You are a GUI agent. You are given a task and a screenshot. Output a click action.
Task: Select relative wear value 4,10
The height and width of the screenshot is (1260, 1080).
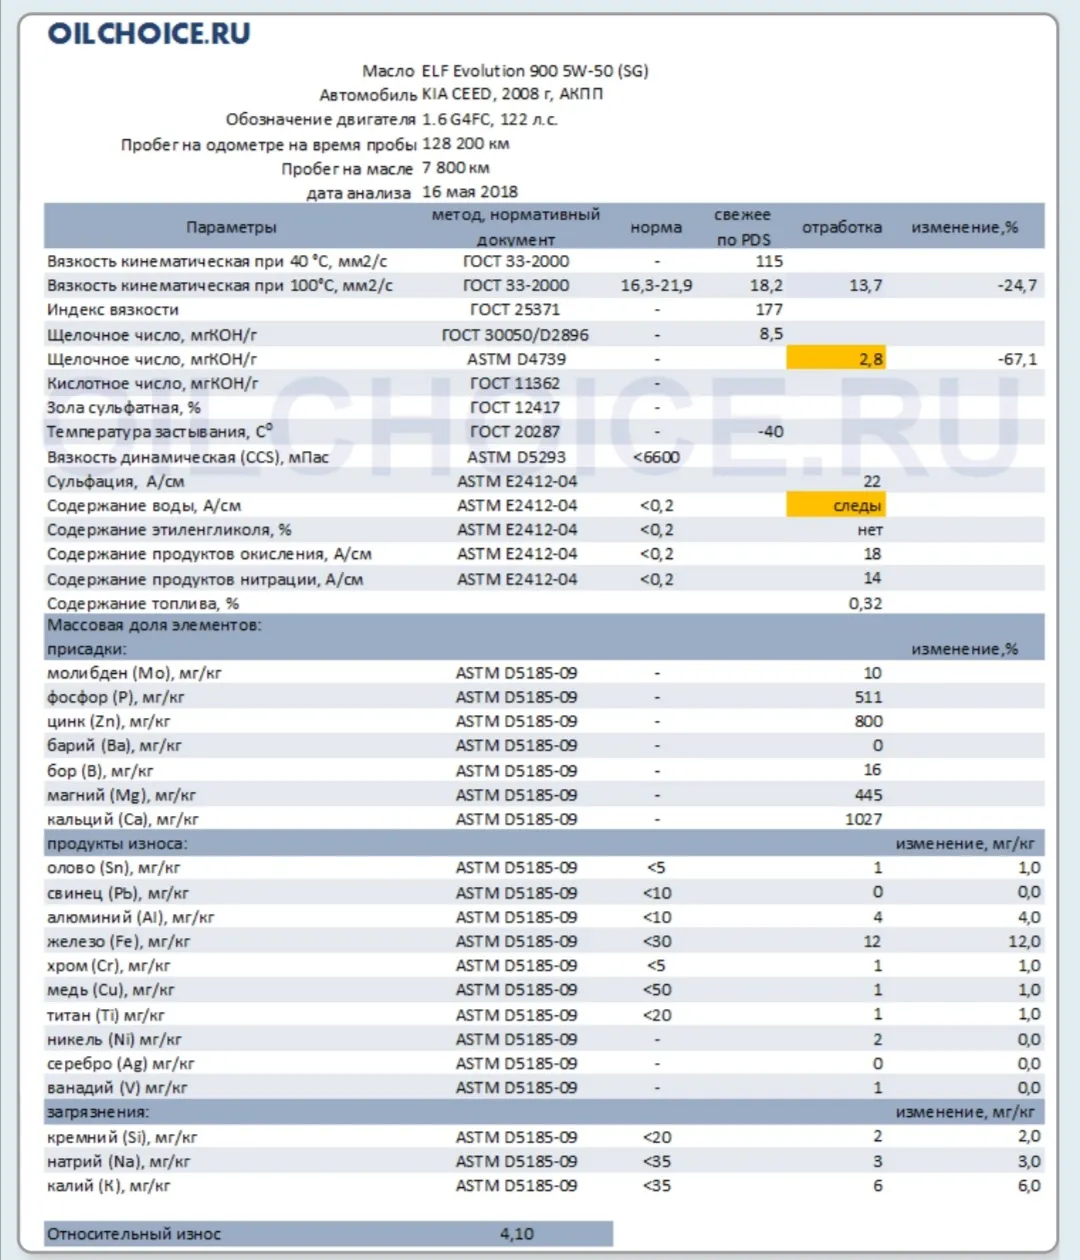[x=517, y=1234]
